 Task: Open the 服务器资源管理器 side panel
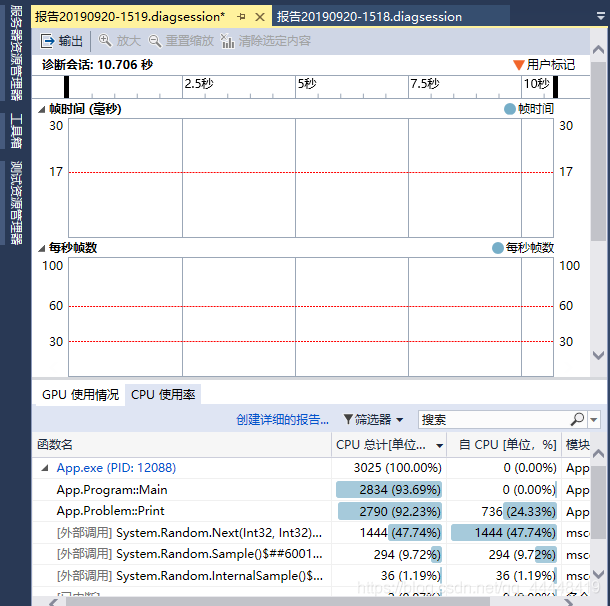[16, 53]
